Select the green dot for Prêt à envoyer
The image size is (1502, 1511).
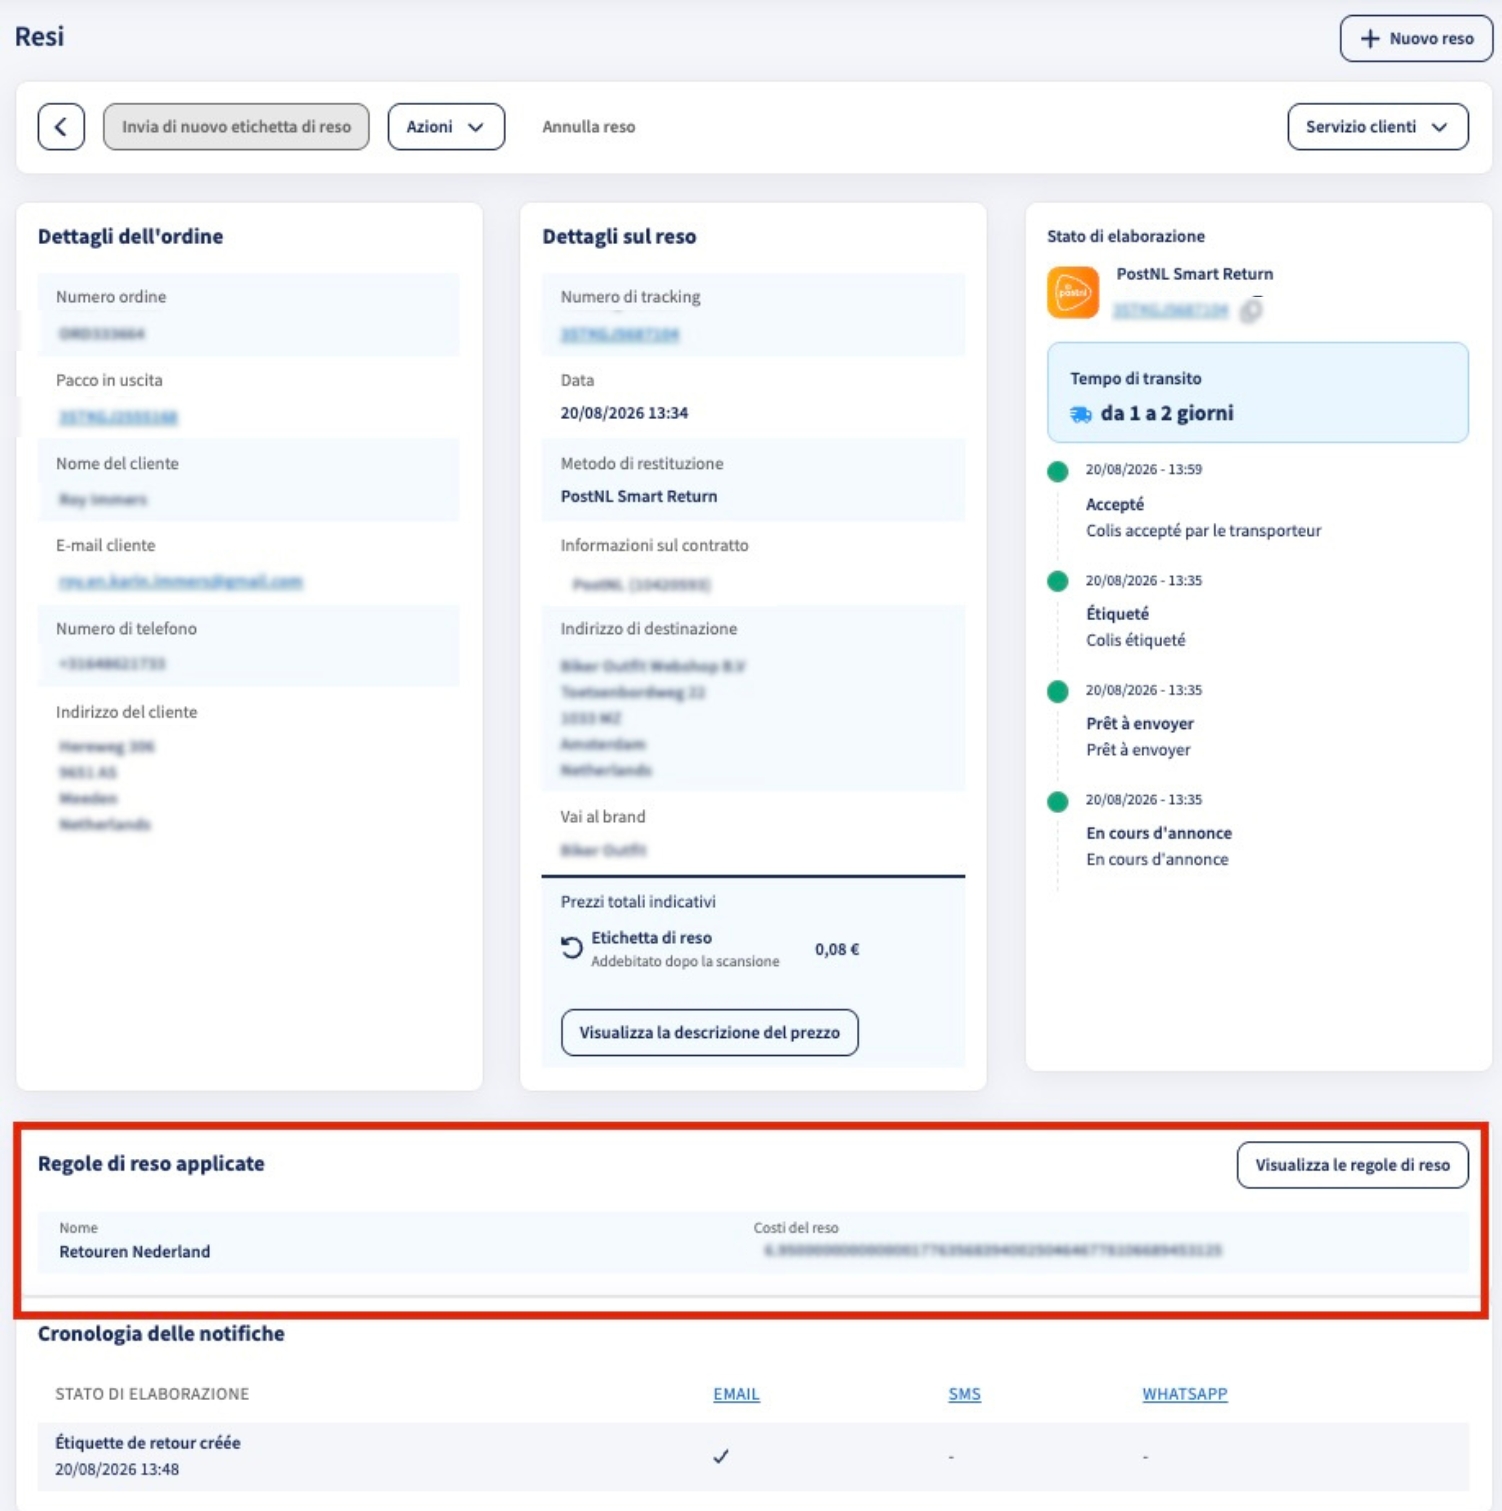(1058, 692)
